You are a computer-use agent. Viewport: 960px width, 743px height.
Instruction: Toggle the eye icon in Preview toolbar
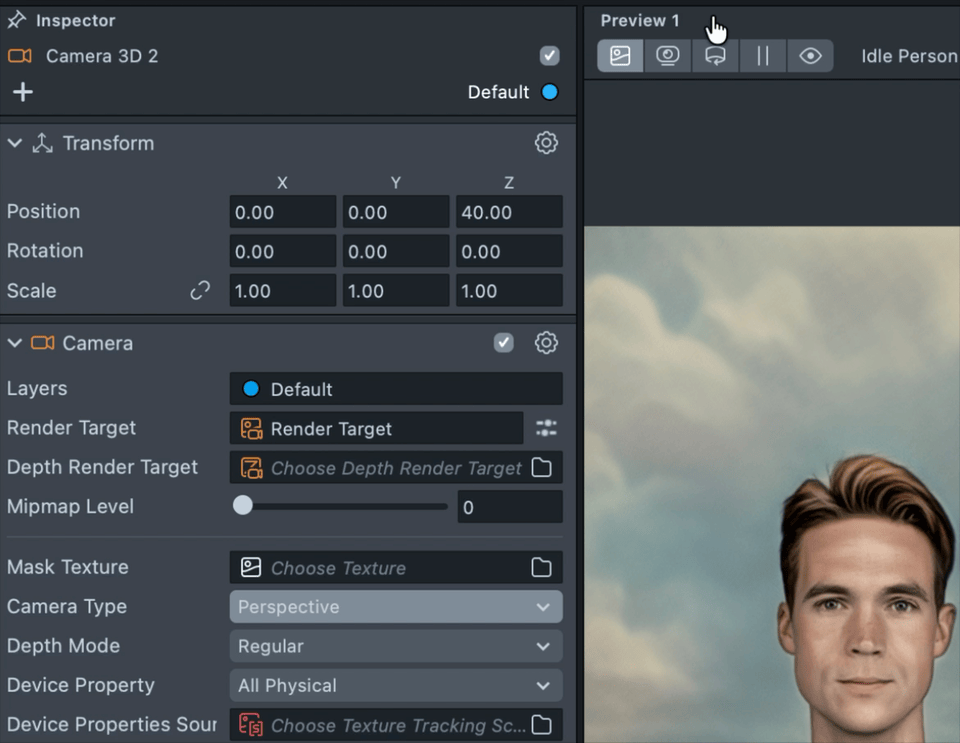pyautogui.click(x=810, y=56)
